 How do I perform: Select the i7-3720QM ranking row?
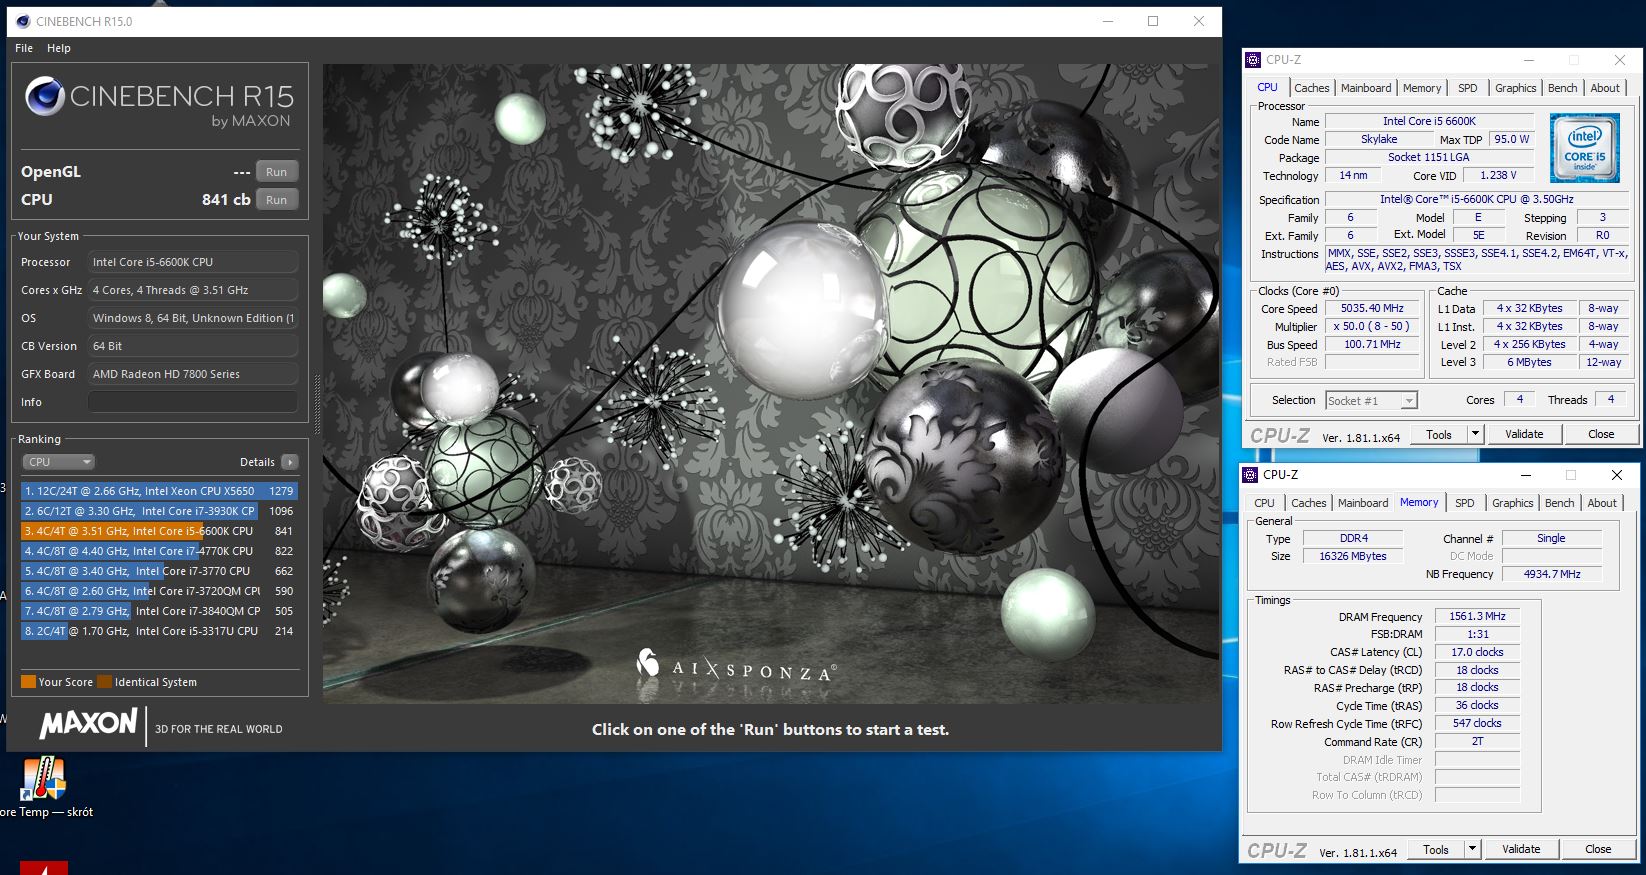[x=159, y=591]
